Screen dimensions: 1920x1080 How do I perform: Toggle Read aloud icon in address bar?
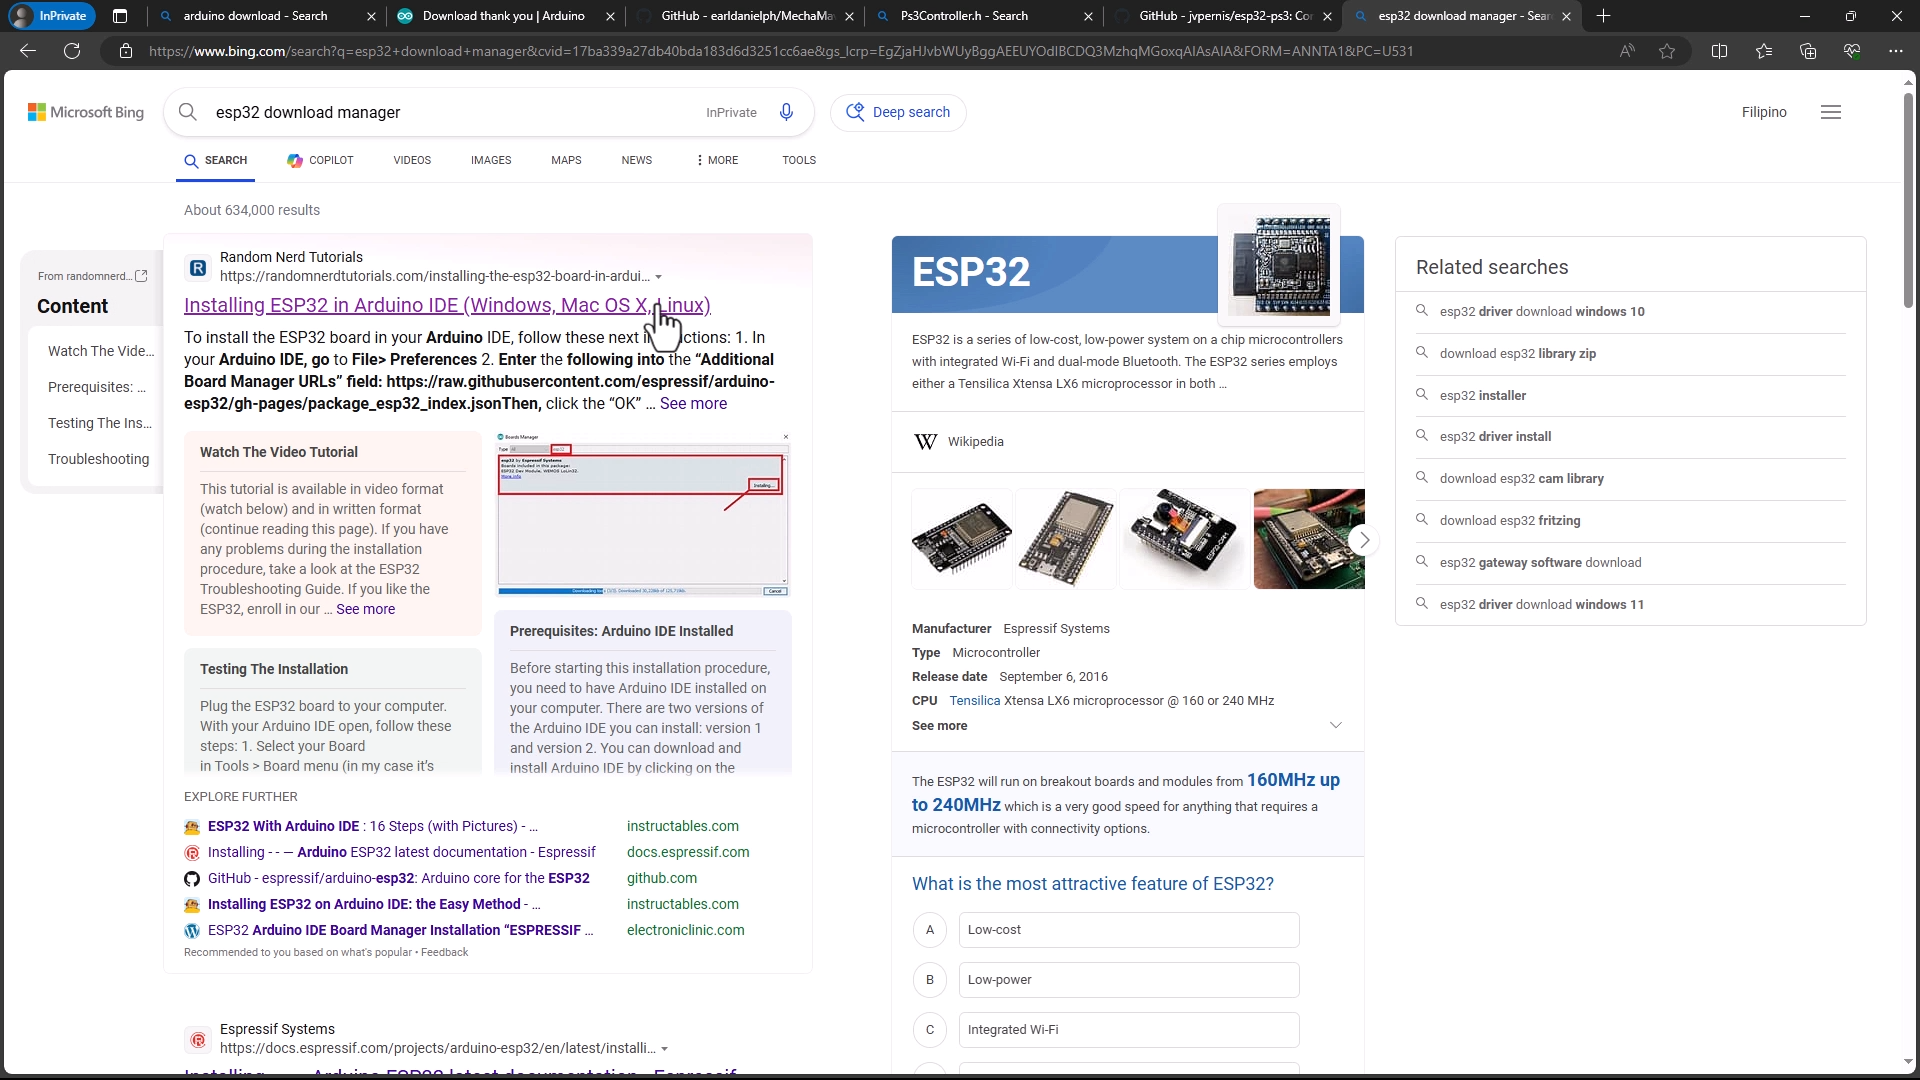(1627, 51)
